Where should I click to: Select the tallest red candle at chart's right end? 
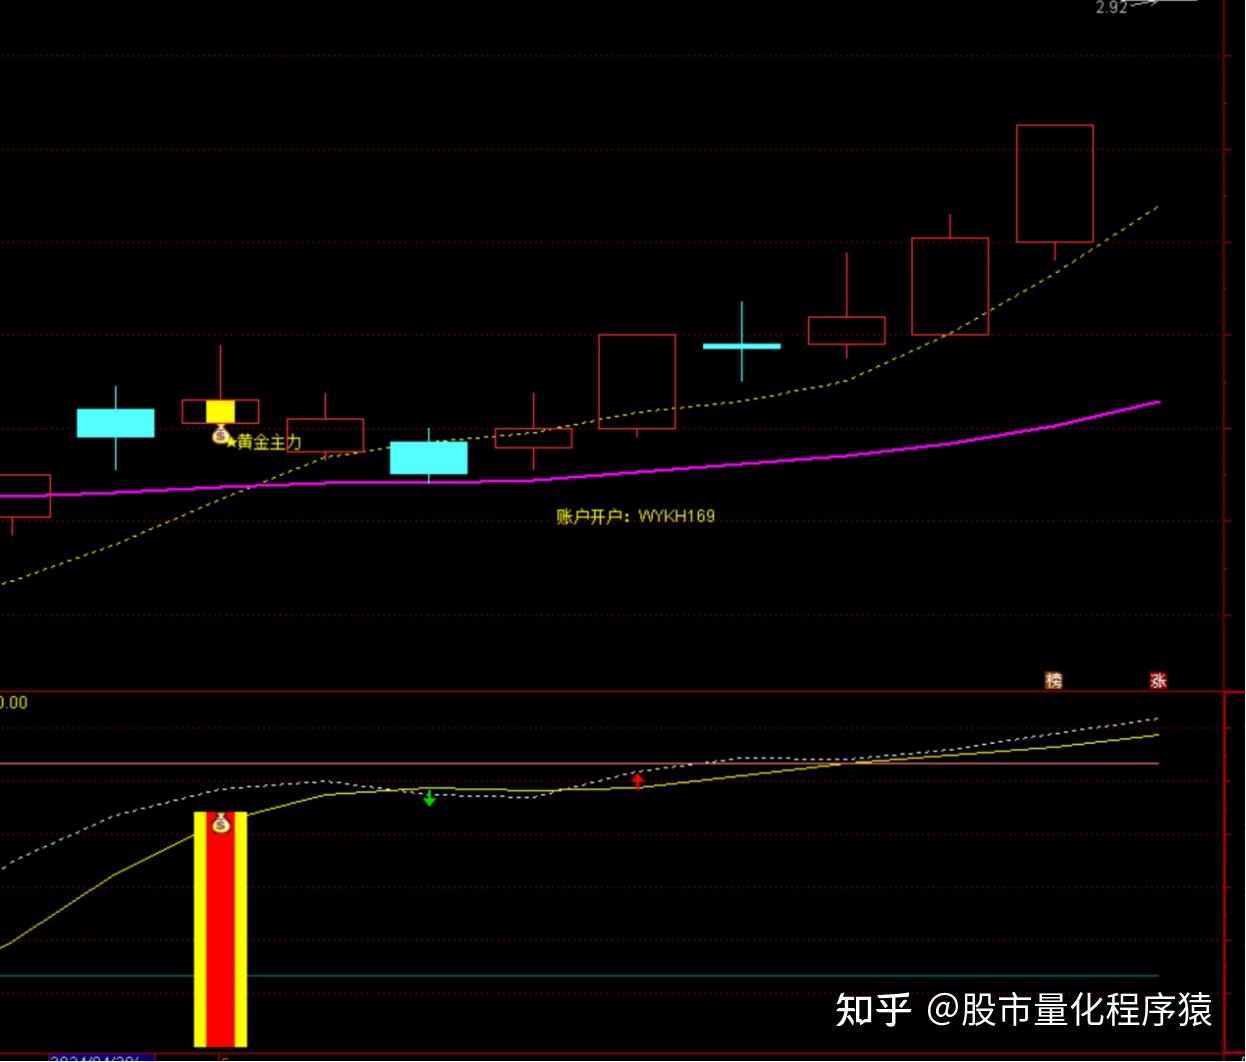(x=1055, y=184)
